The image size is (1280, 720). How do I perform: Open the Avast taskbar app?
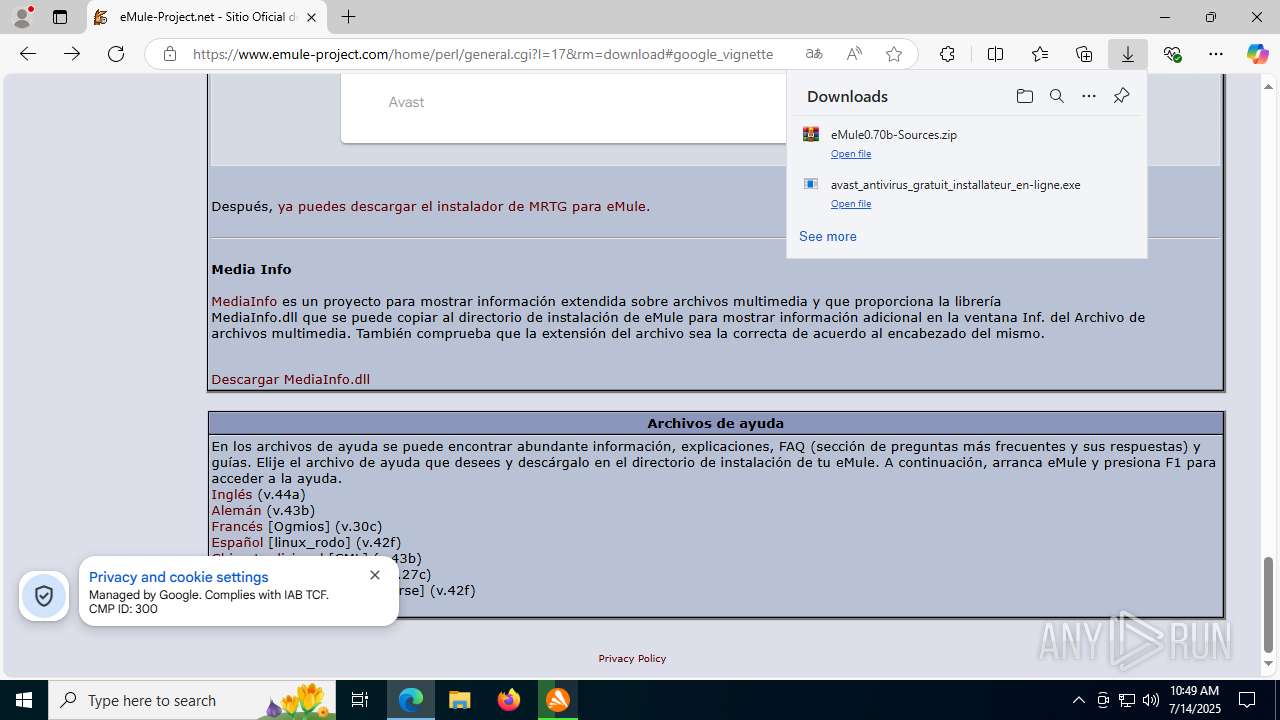click(558, 700)
